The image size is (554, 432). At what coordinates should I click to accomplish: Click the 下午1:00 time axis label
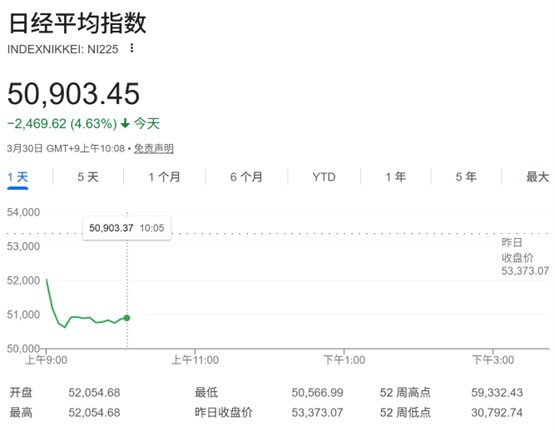[344, 360]
